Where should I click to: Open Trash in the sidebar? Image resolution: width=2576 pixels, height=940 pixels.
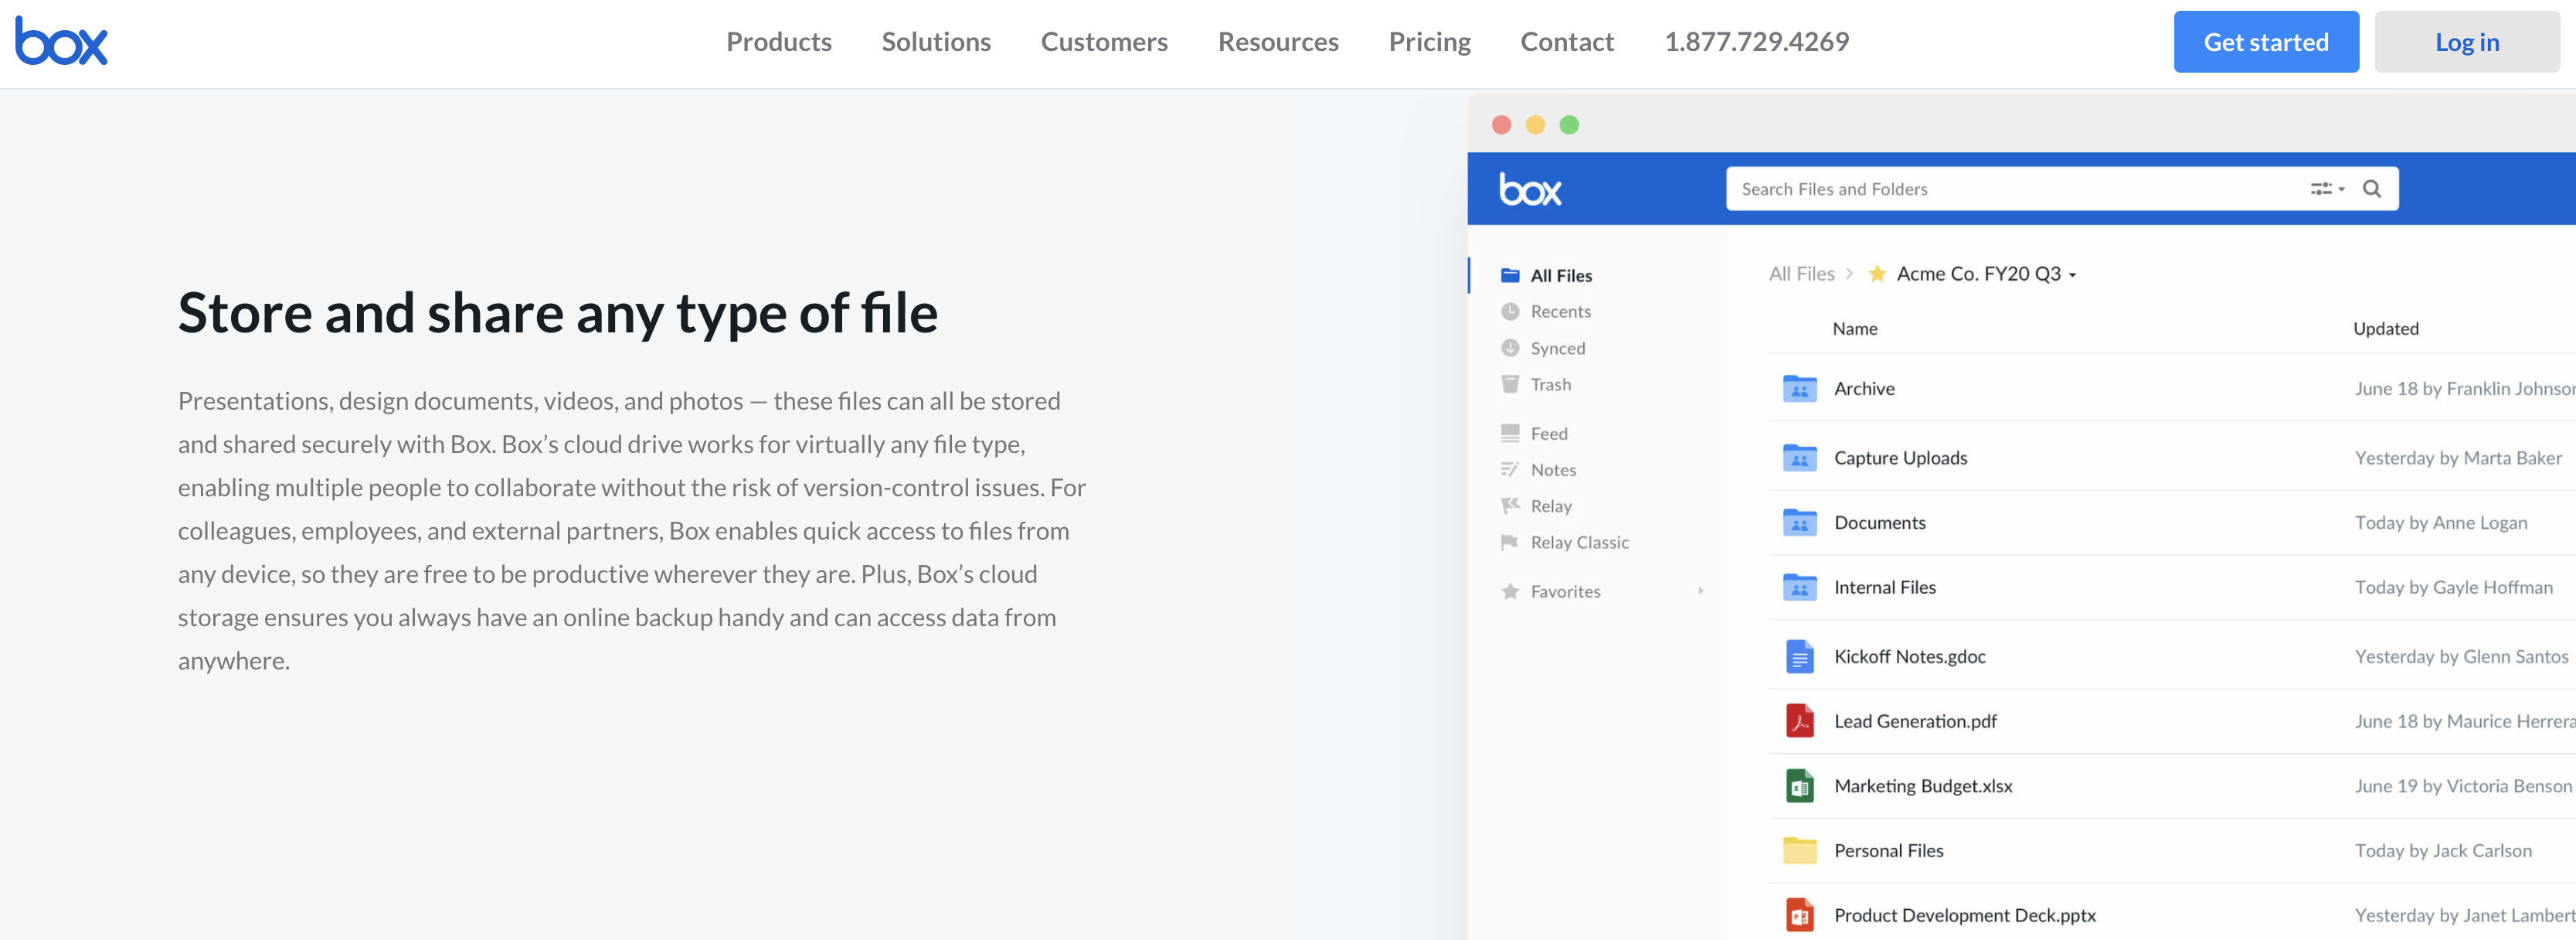pos(1550,385)
